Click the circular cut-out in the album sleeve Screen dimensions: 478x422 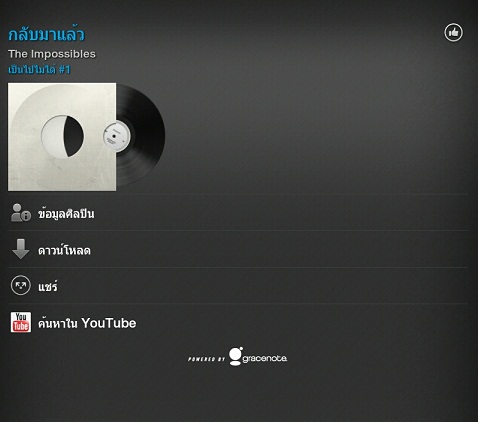pos(62,136)
